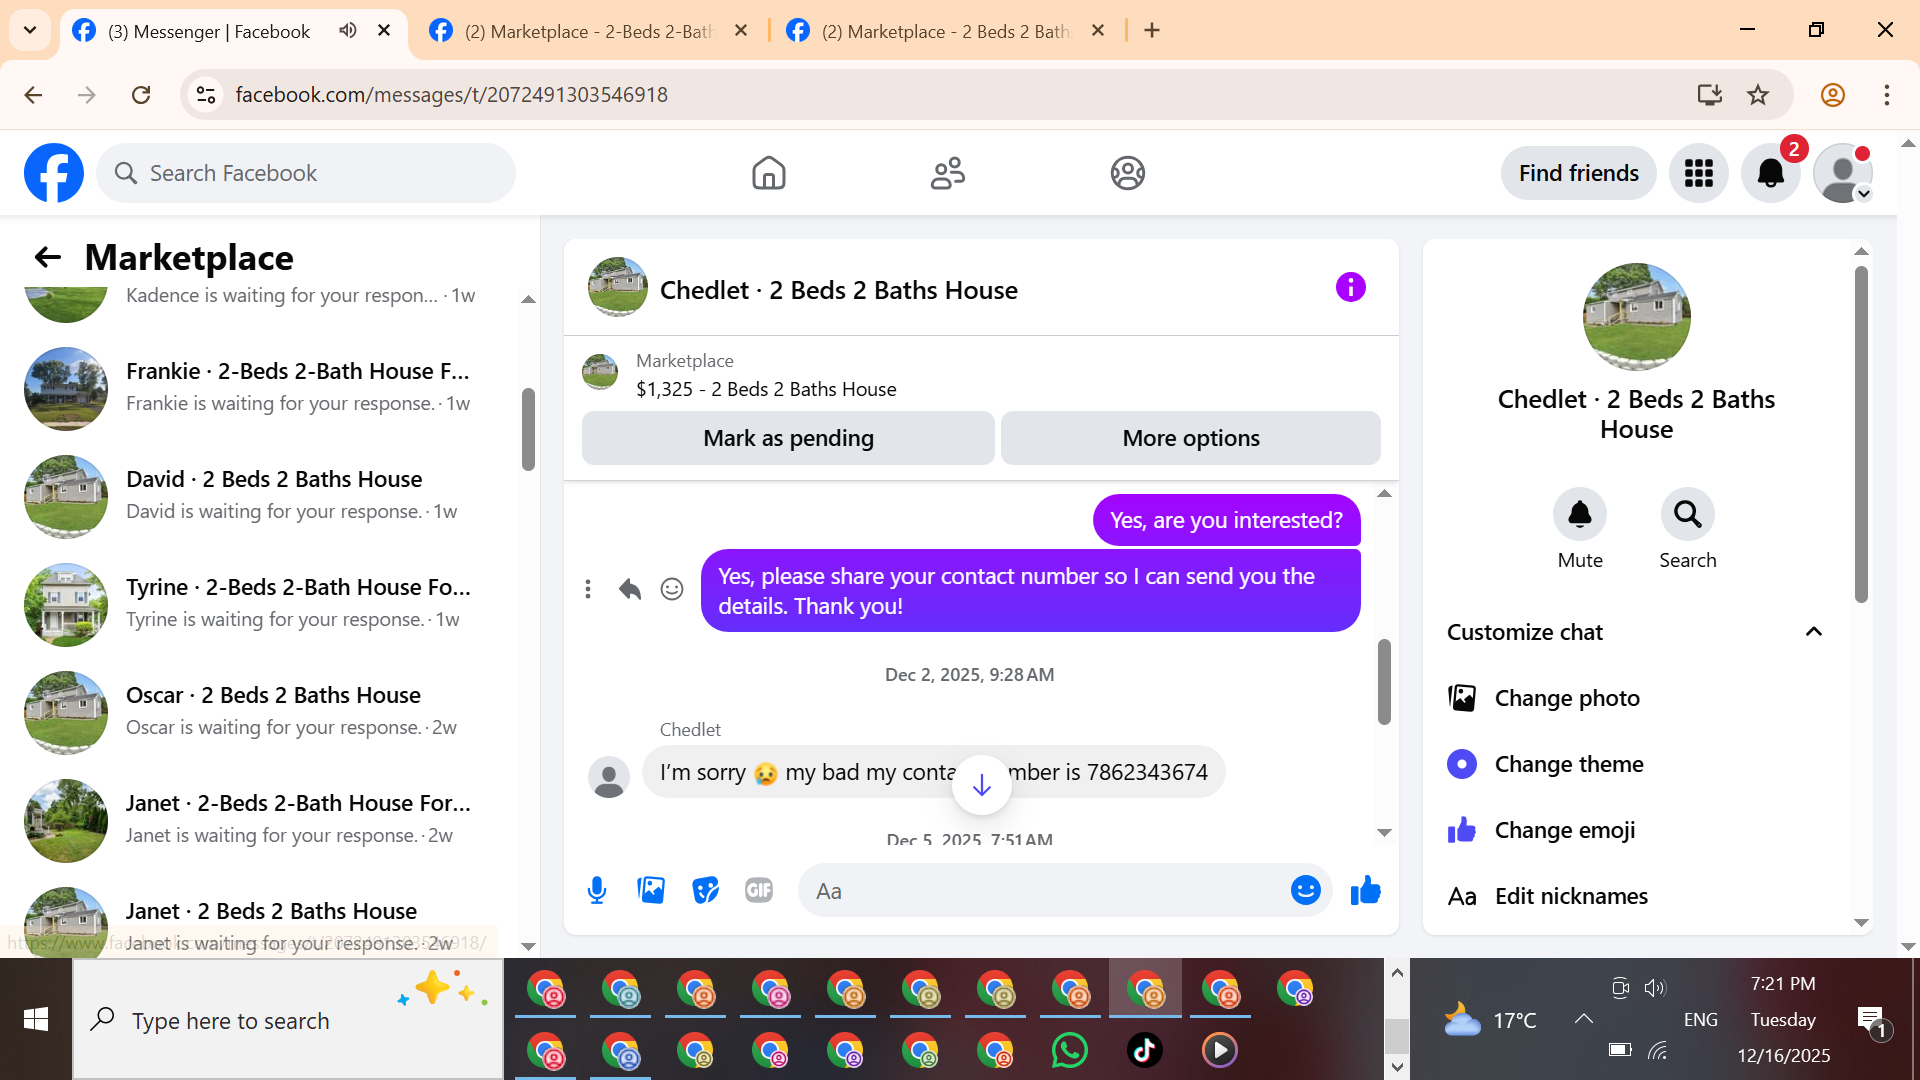Open a new browser tab
This screenshot has height=1080, width=1920.
click(1152, 31)
